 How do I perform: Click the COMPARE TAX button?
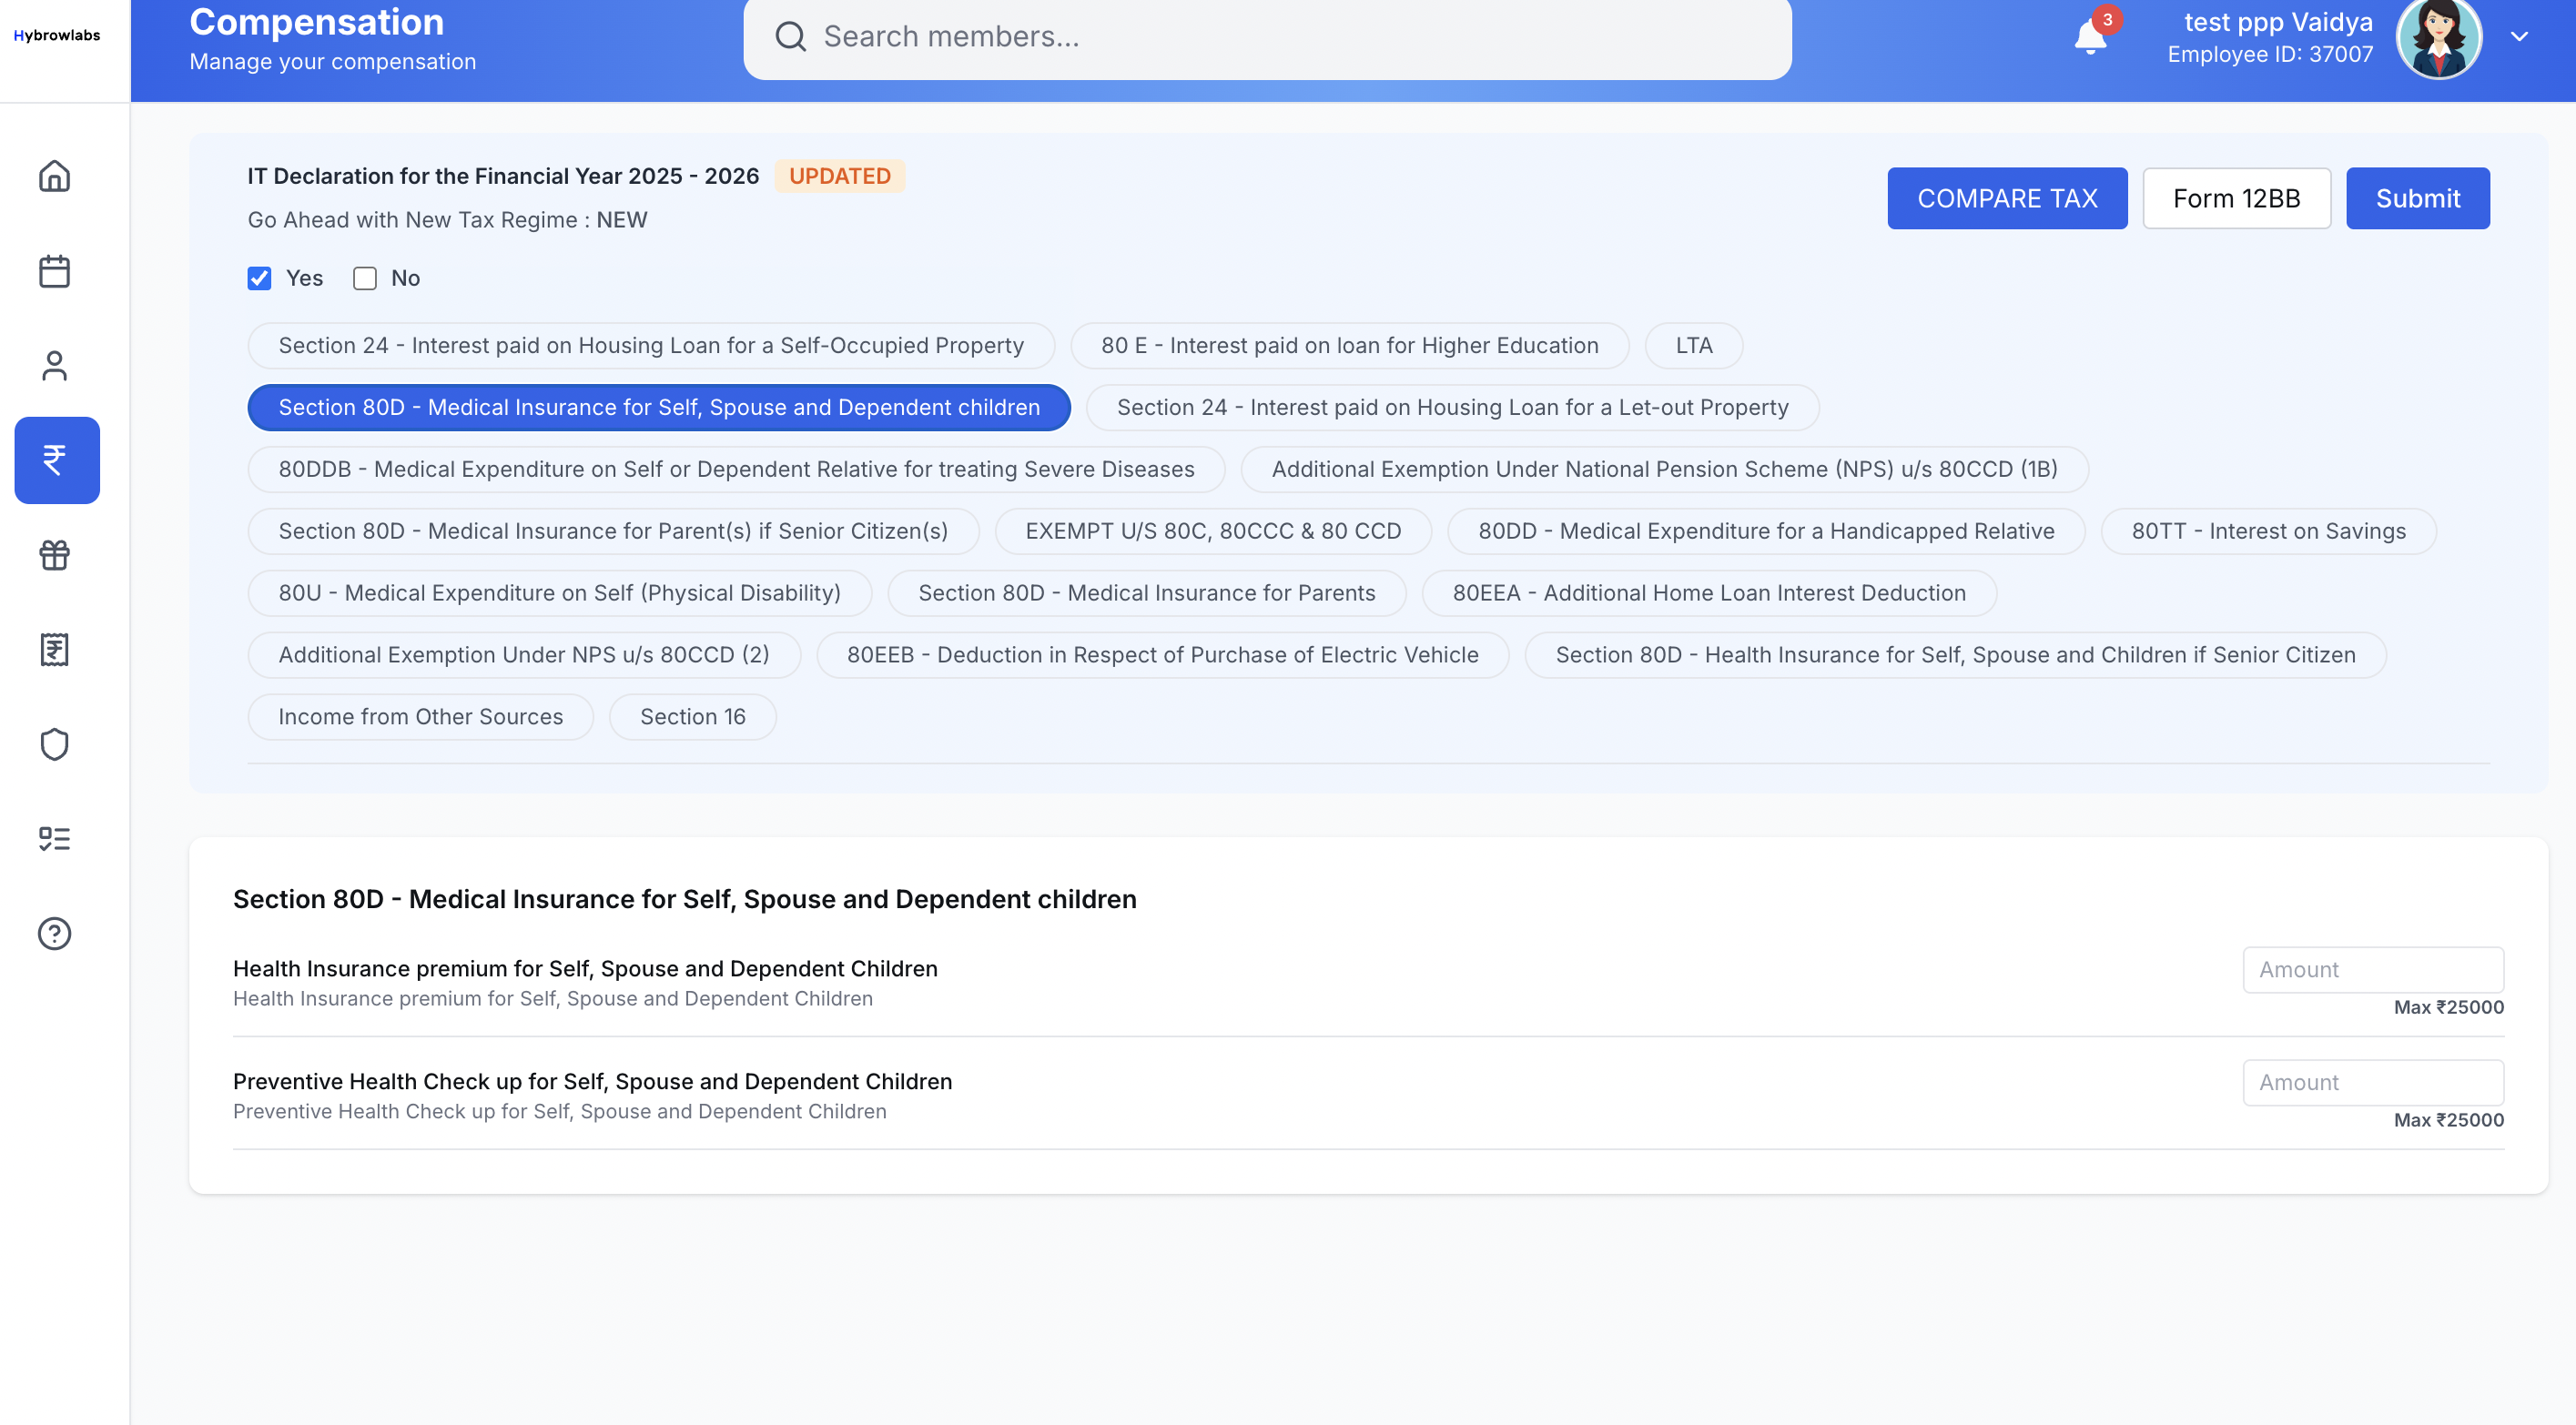pos(2007,198)
